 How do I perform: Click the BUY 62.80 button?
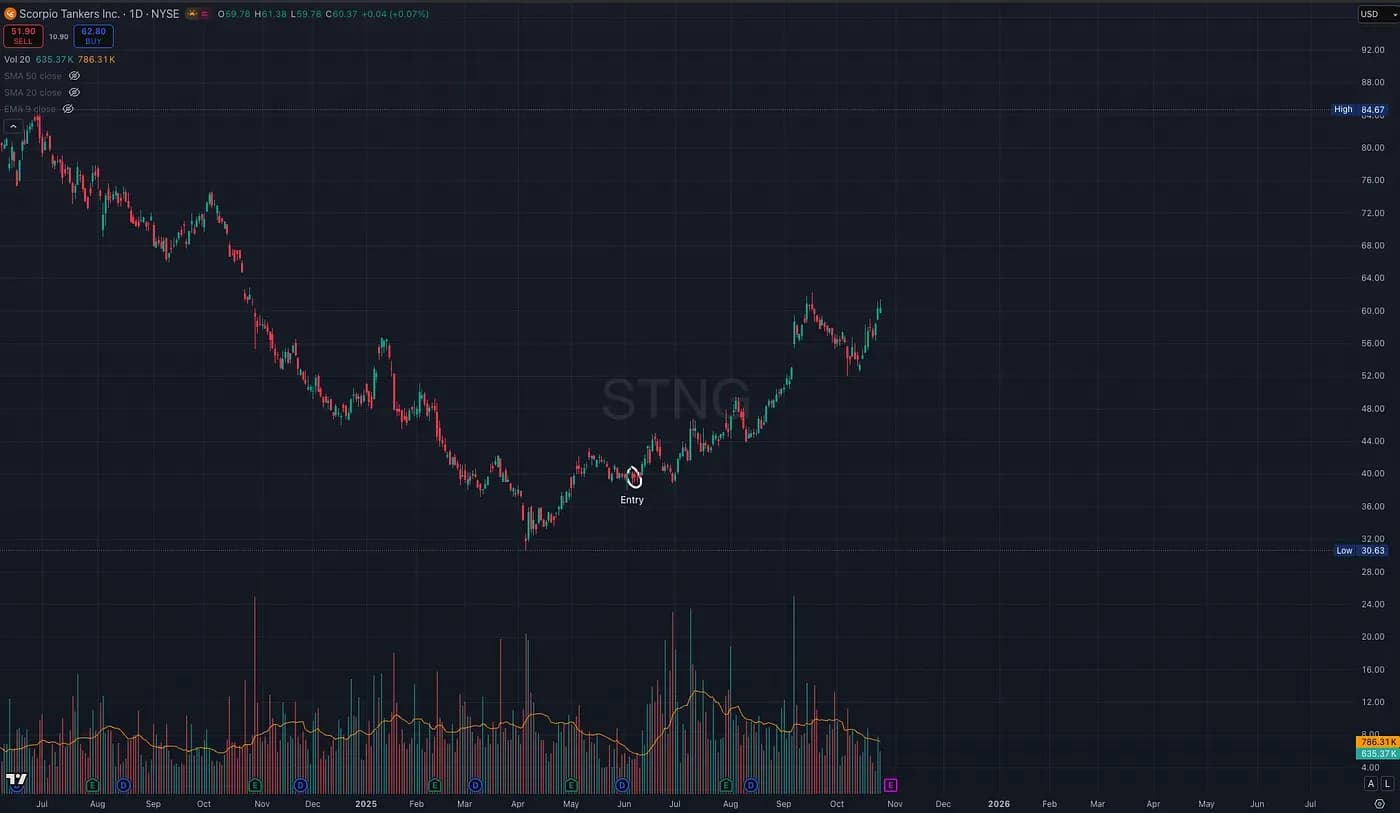93,36
